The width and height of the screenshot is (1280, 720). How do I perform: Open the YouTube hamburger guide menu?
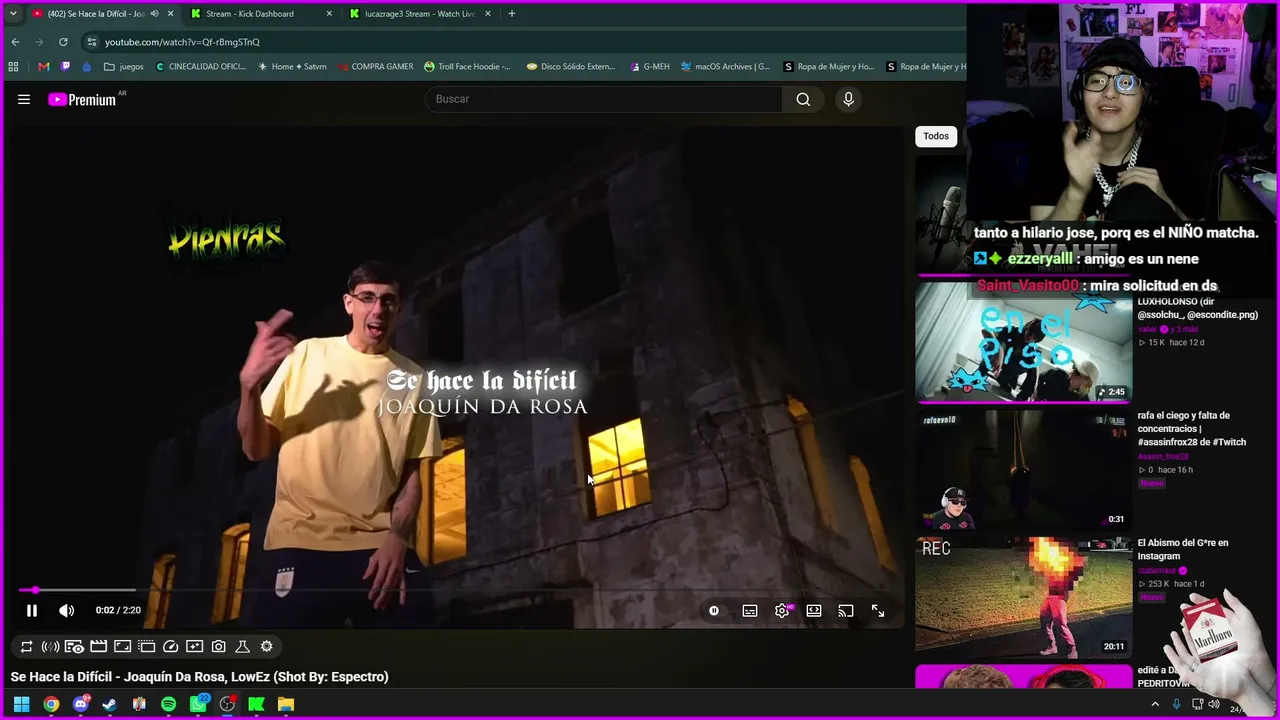point(24,99)
